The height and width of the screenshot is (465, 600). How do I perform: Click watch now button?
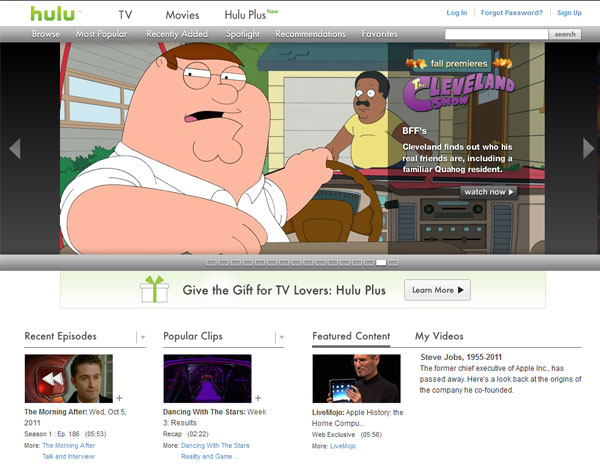tap(489, 192)
